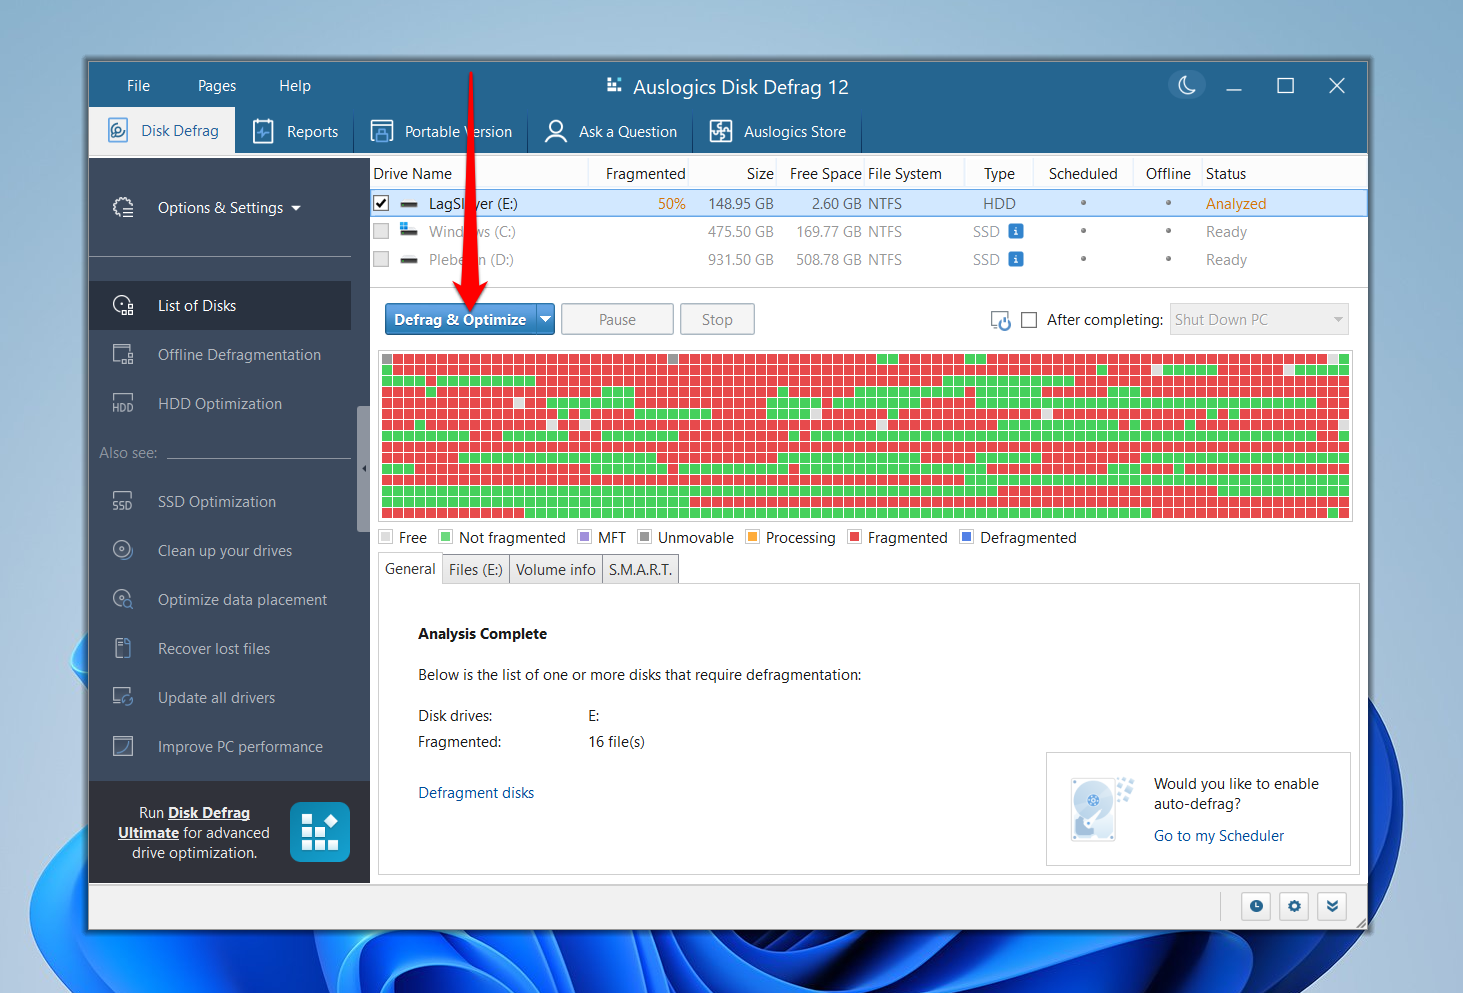Uncheck the LagSlayer (E:) drive checkbox
Viewport: 1463px width, 993px height.
[381, 203]
